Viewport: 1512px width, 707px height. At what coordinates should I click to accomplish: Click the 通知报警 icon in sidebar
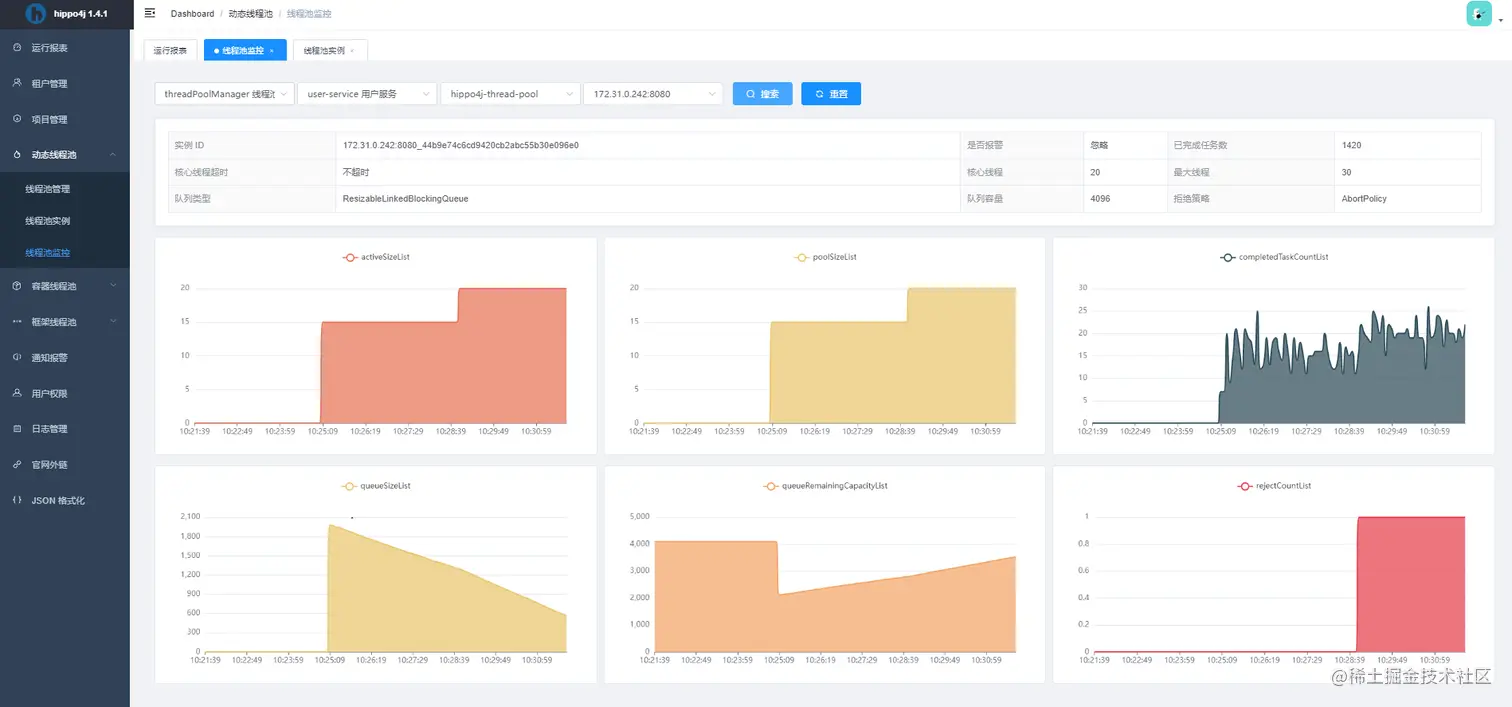coord(17,357)
